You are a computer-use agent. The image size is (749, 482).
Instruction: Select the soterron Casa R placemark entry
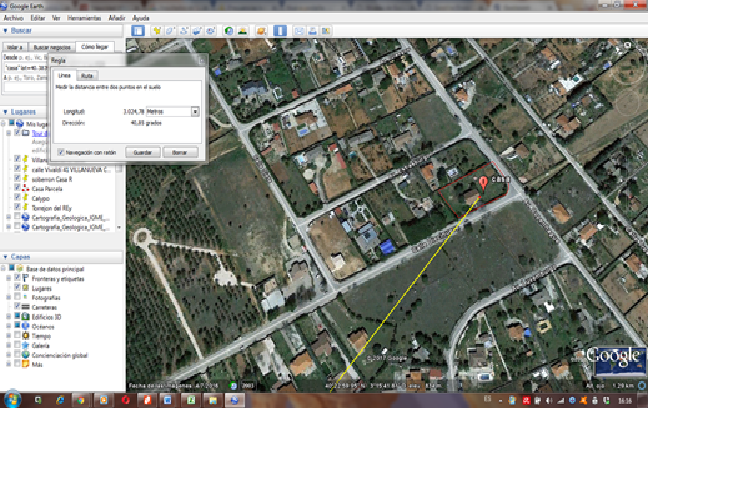pyautogui.click(x=52, y=179)
